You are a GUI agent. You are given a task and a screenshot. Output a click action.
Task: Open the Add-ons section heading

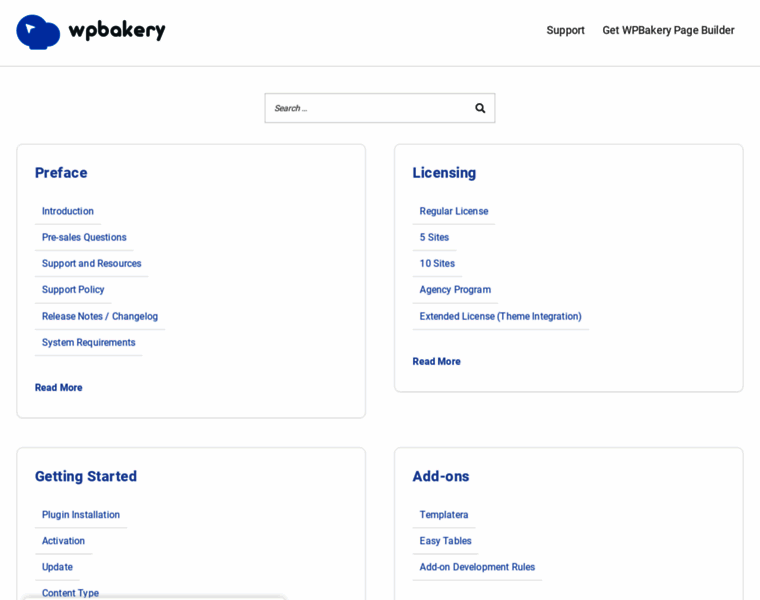[441, 476]
